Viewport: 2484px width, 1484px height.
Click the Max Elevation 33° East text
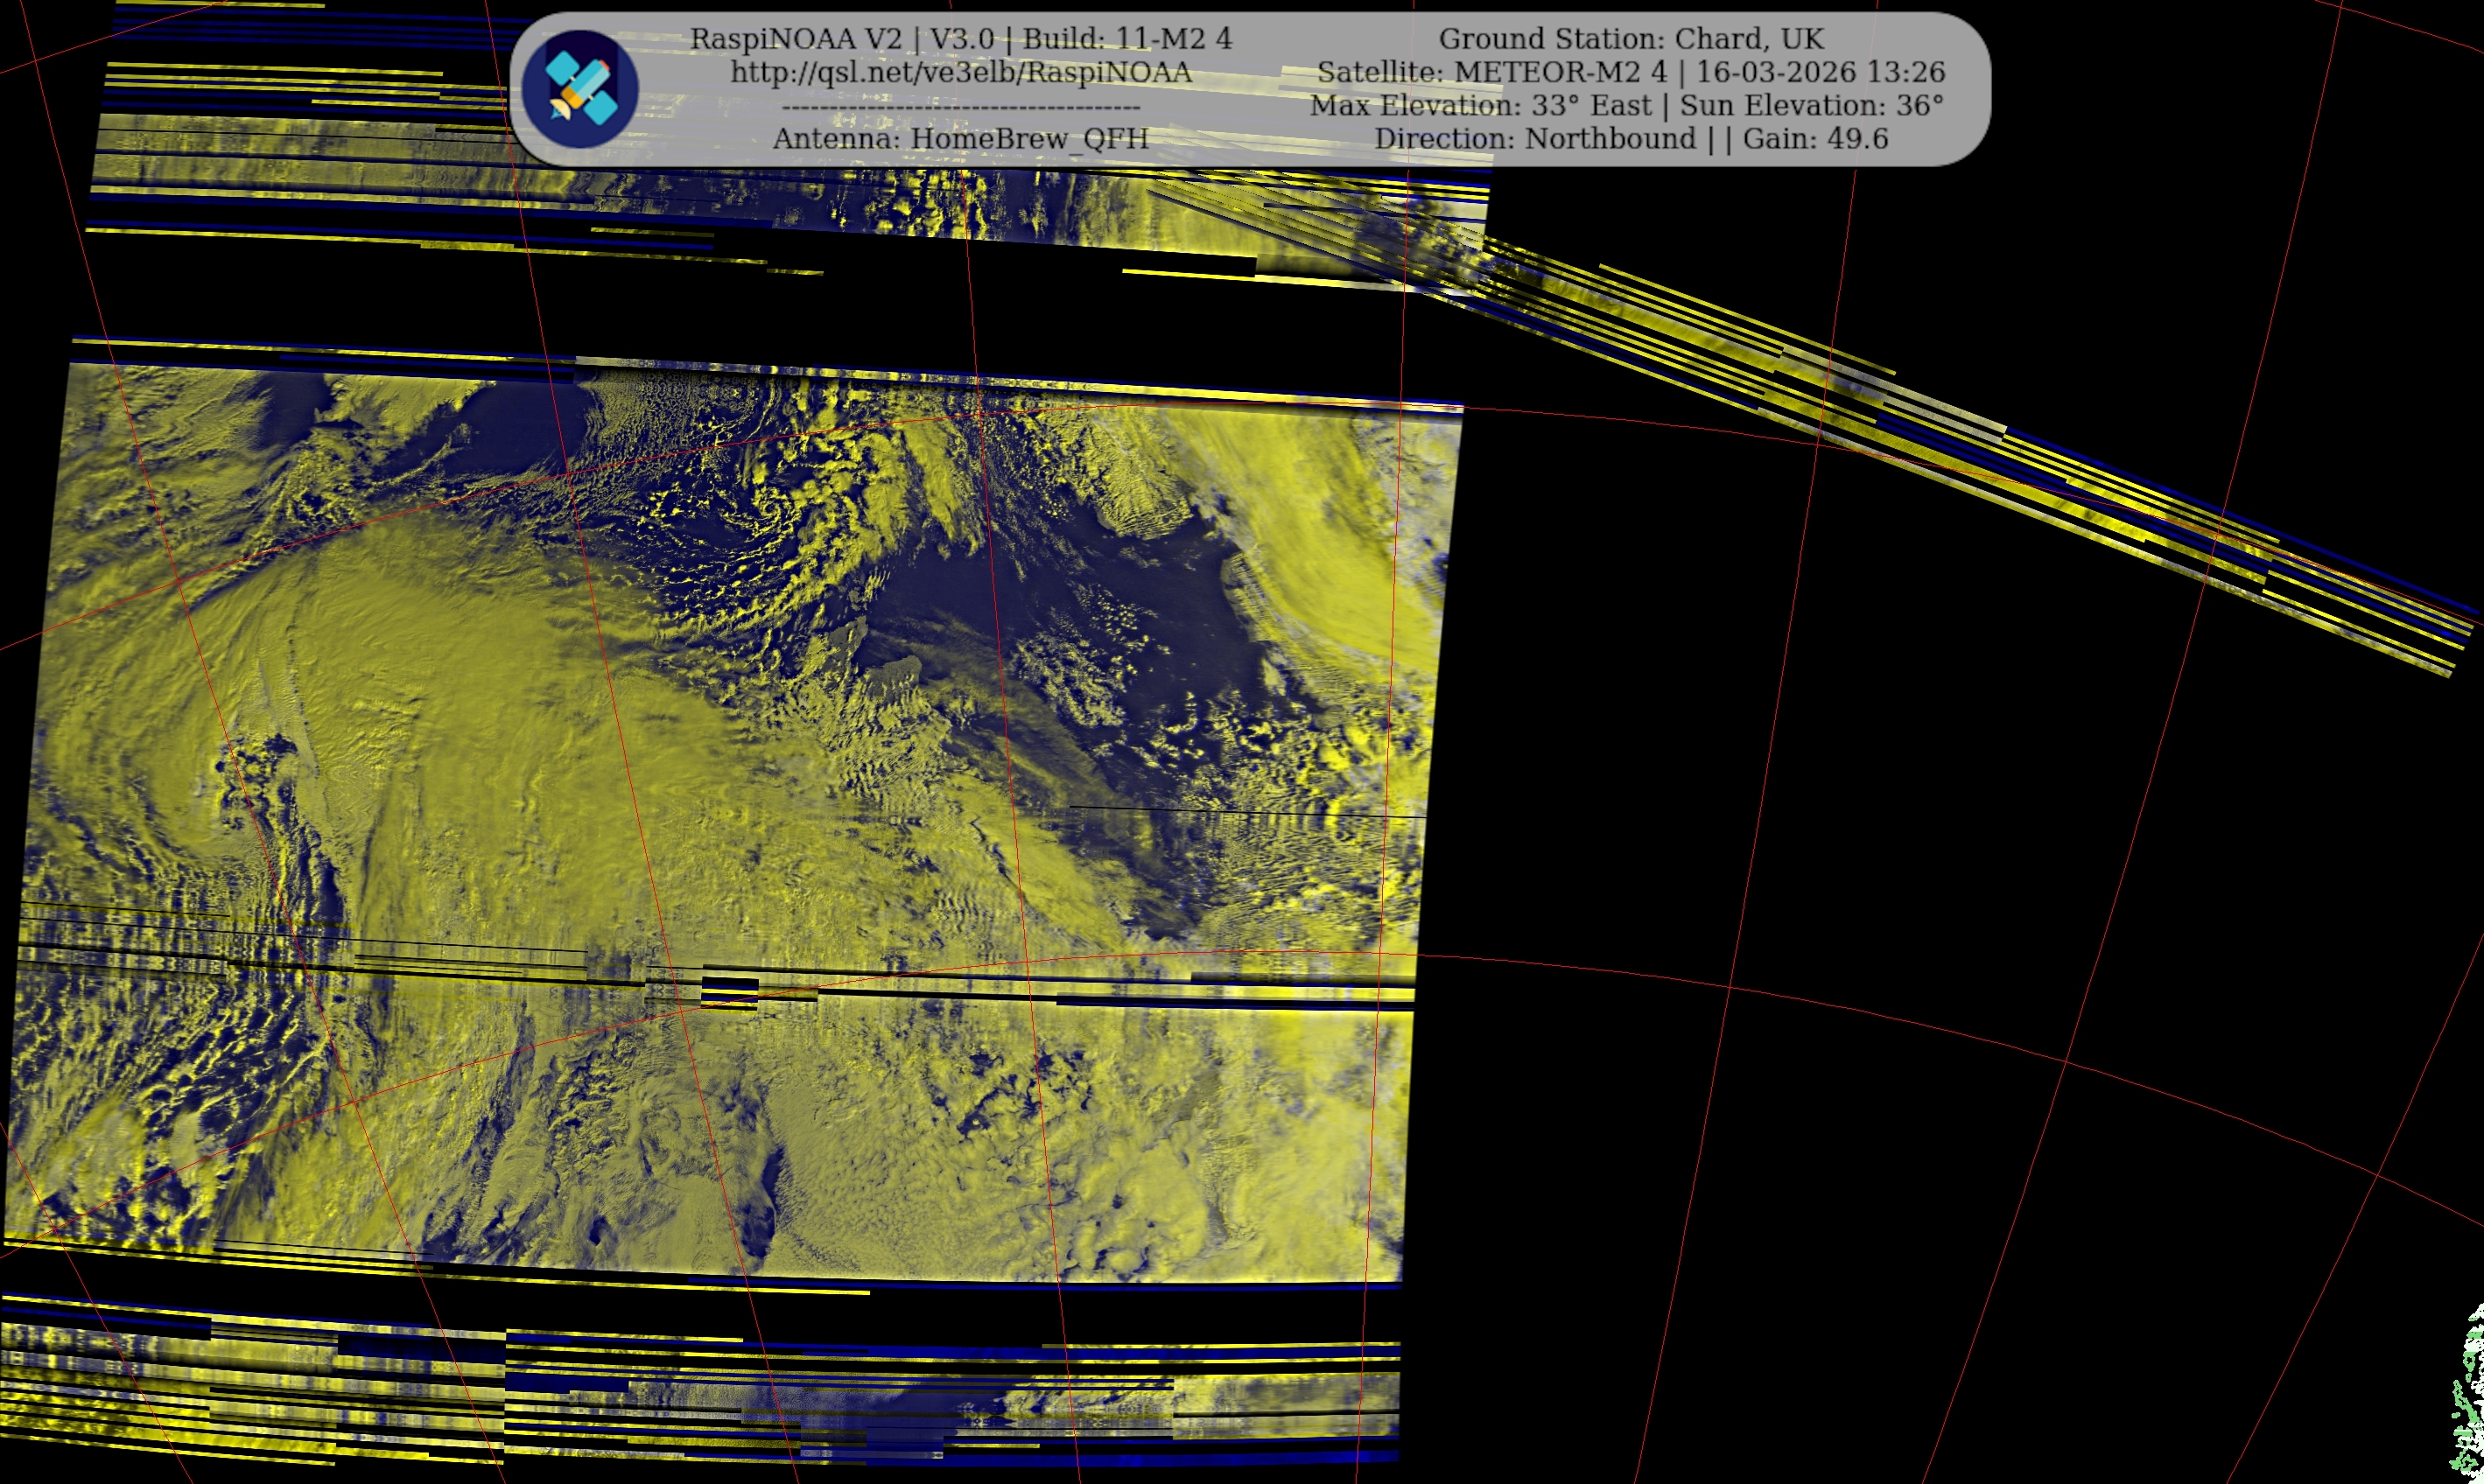1480,105
